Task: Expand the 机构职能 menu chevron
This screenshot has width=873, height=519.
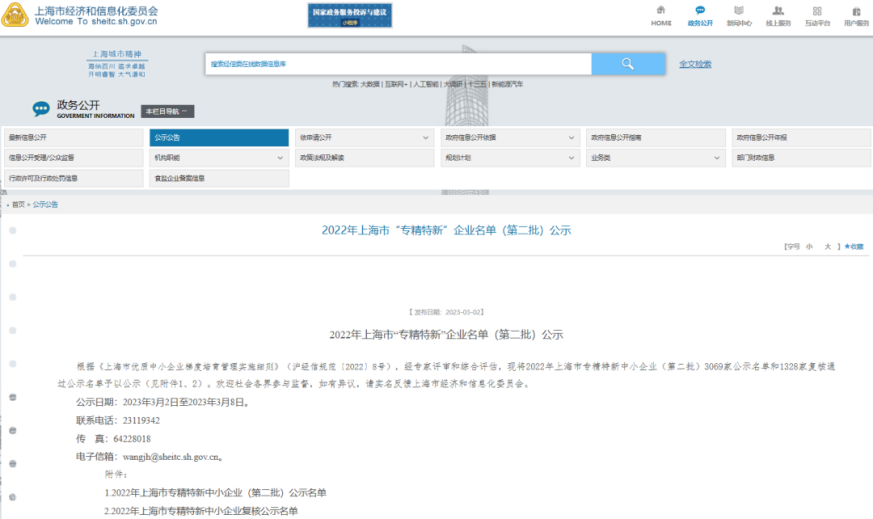Action: pyautogui.click(x=280, y=157)
